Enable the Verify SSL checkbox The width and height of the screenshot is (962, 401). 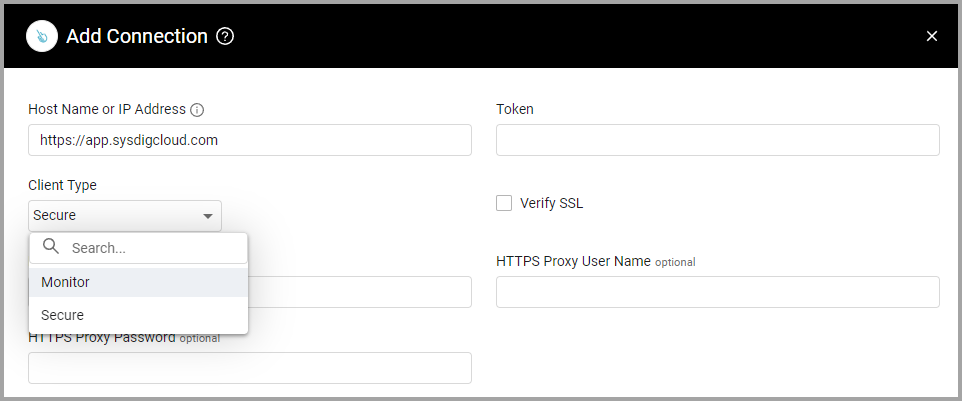click(504, 203)
